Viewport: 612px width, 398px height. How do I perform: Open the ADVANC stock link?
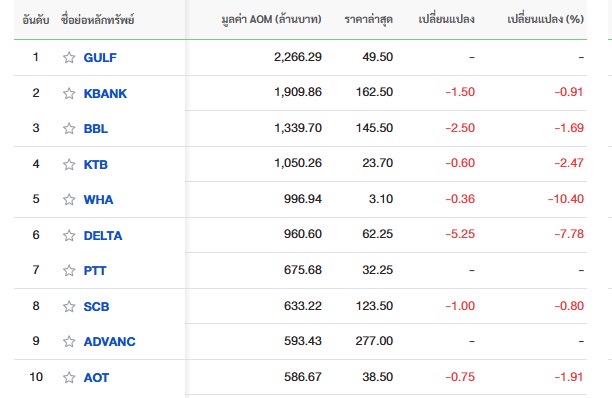[x=110, y=342]
